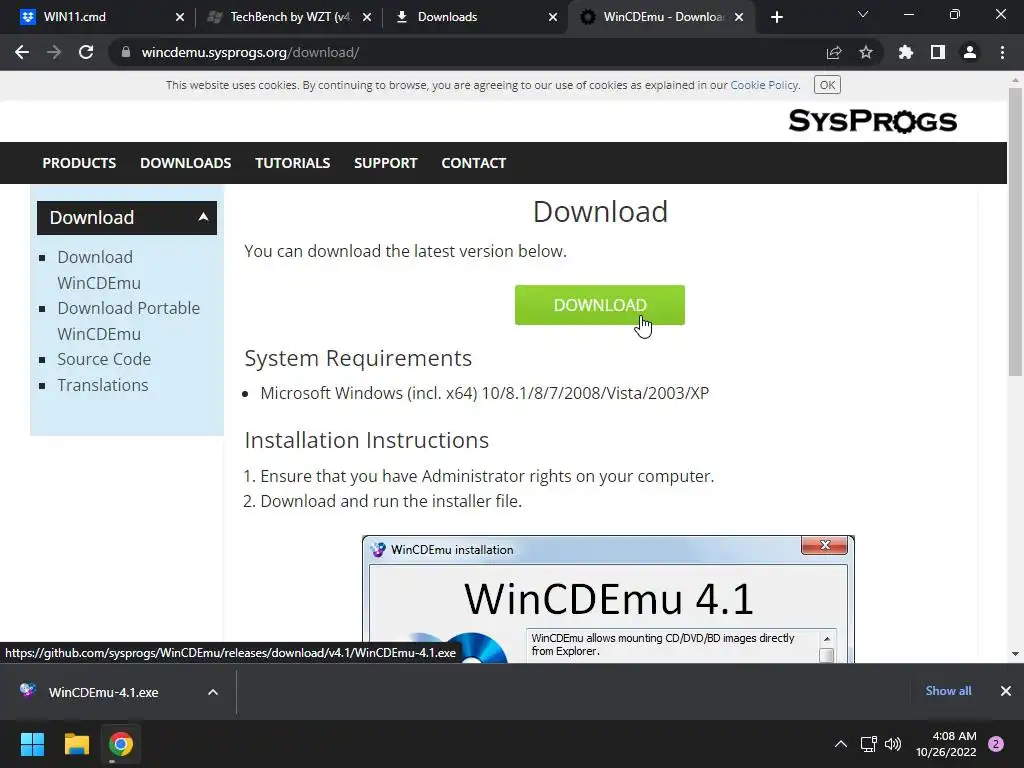Open the SUPPORT menu
This screenshot has height=768, width=1024.
(385, 163)
